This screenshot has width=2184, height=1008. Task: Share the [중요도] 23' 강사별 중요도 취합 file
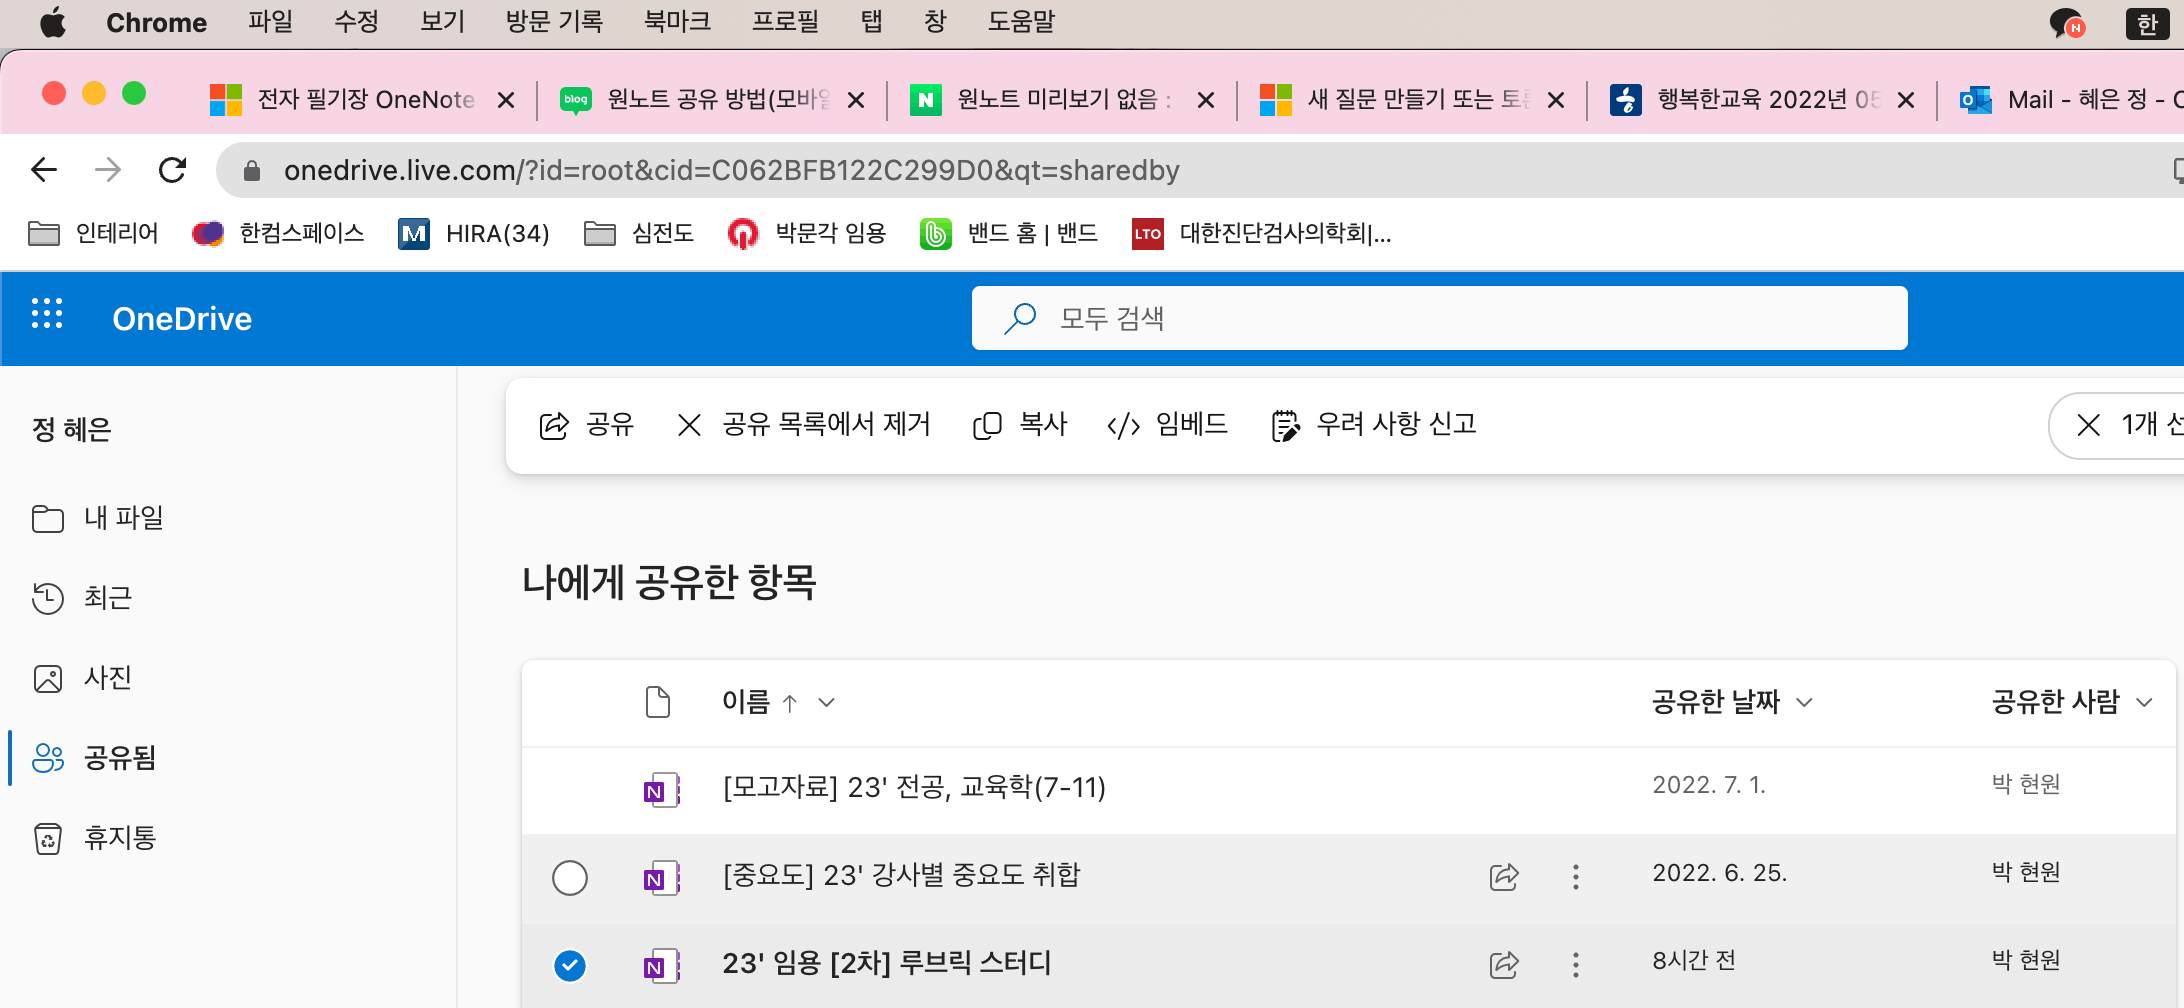[x=1504, y=877]
